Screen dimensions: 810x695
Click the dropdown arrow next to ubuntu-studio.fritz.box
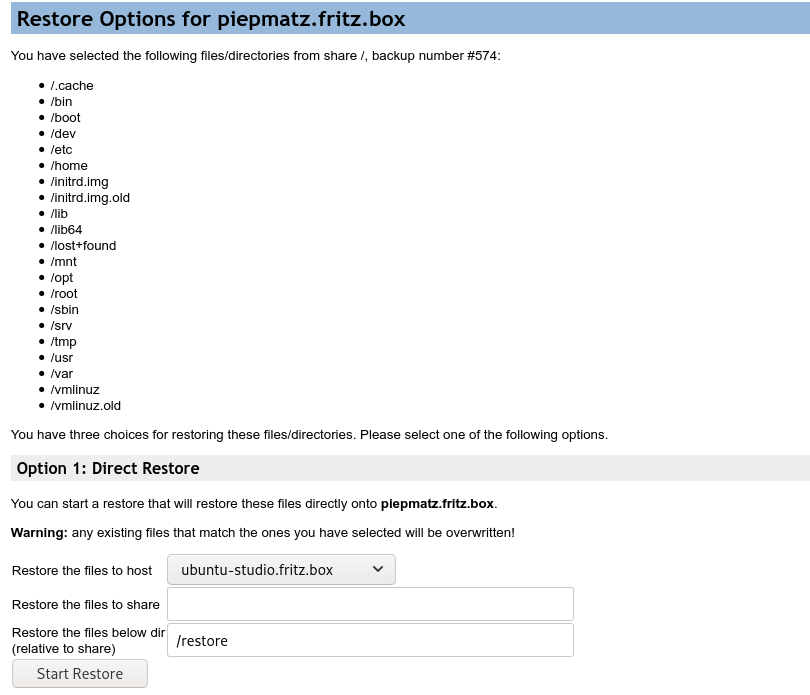pos(377,569)
